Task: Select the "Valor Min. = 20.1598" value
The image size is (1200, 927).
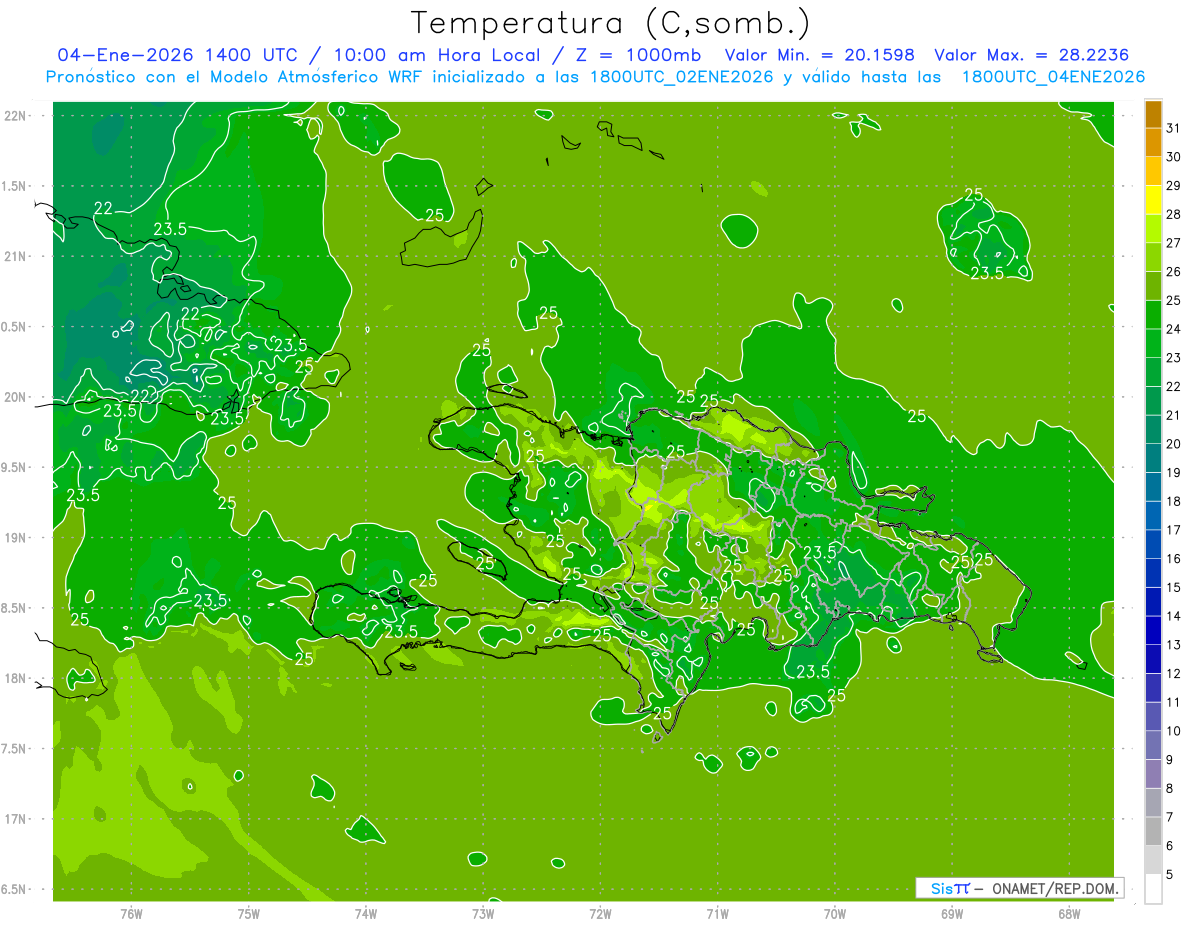Action: 819,55
